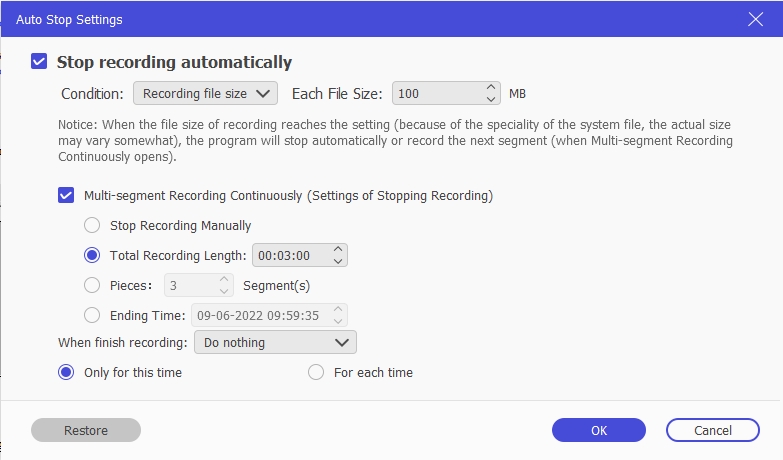The image size is (783, 460).
Task: Decrease Each File Size value
Action: click(490, 99)
